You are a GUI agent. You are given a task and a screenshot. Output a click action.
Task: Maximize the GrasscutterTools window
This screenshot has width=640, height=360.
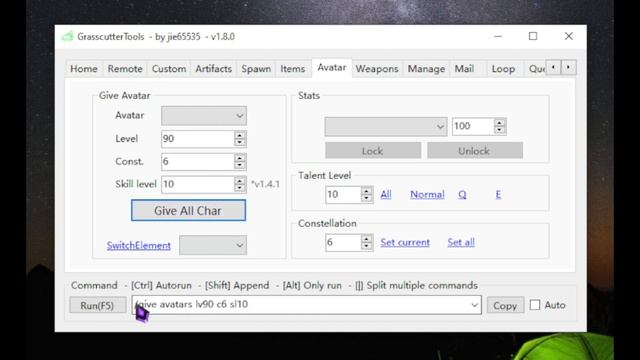(x=533, y=36)
